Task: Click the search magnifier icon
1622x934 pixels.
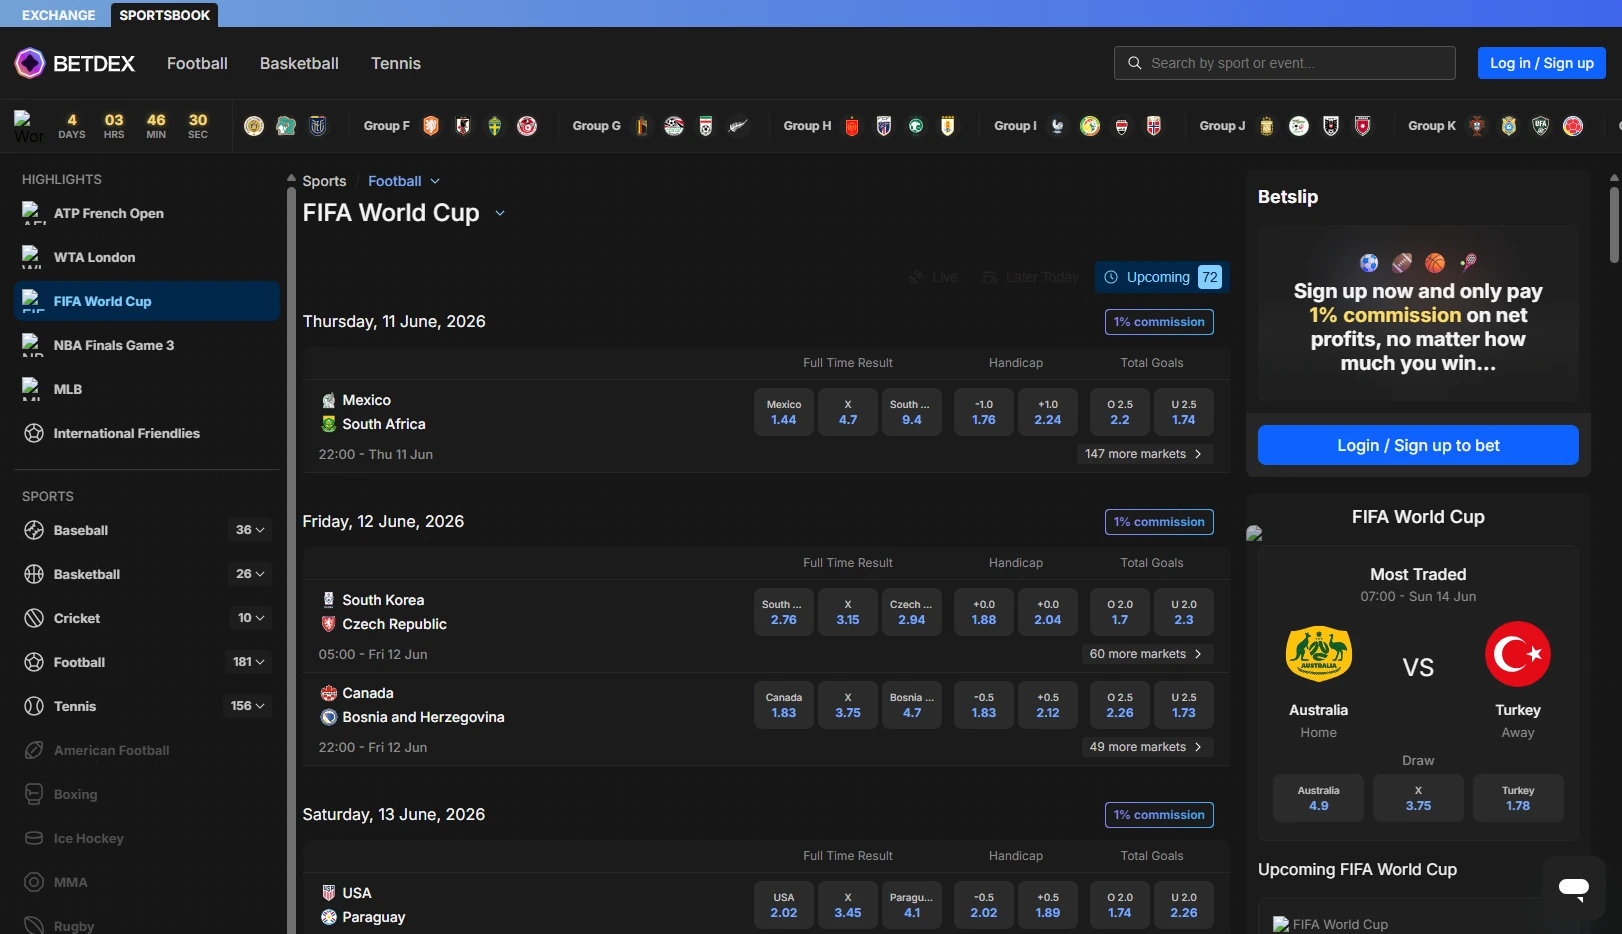Action: point(1134,63)
